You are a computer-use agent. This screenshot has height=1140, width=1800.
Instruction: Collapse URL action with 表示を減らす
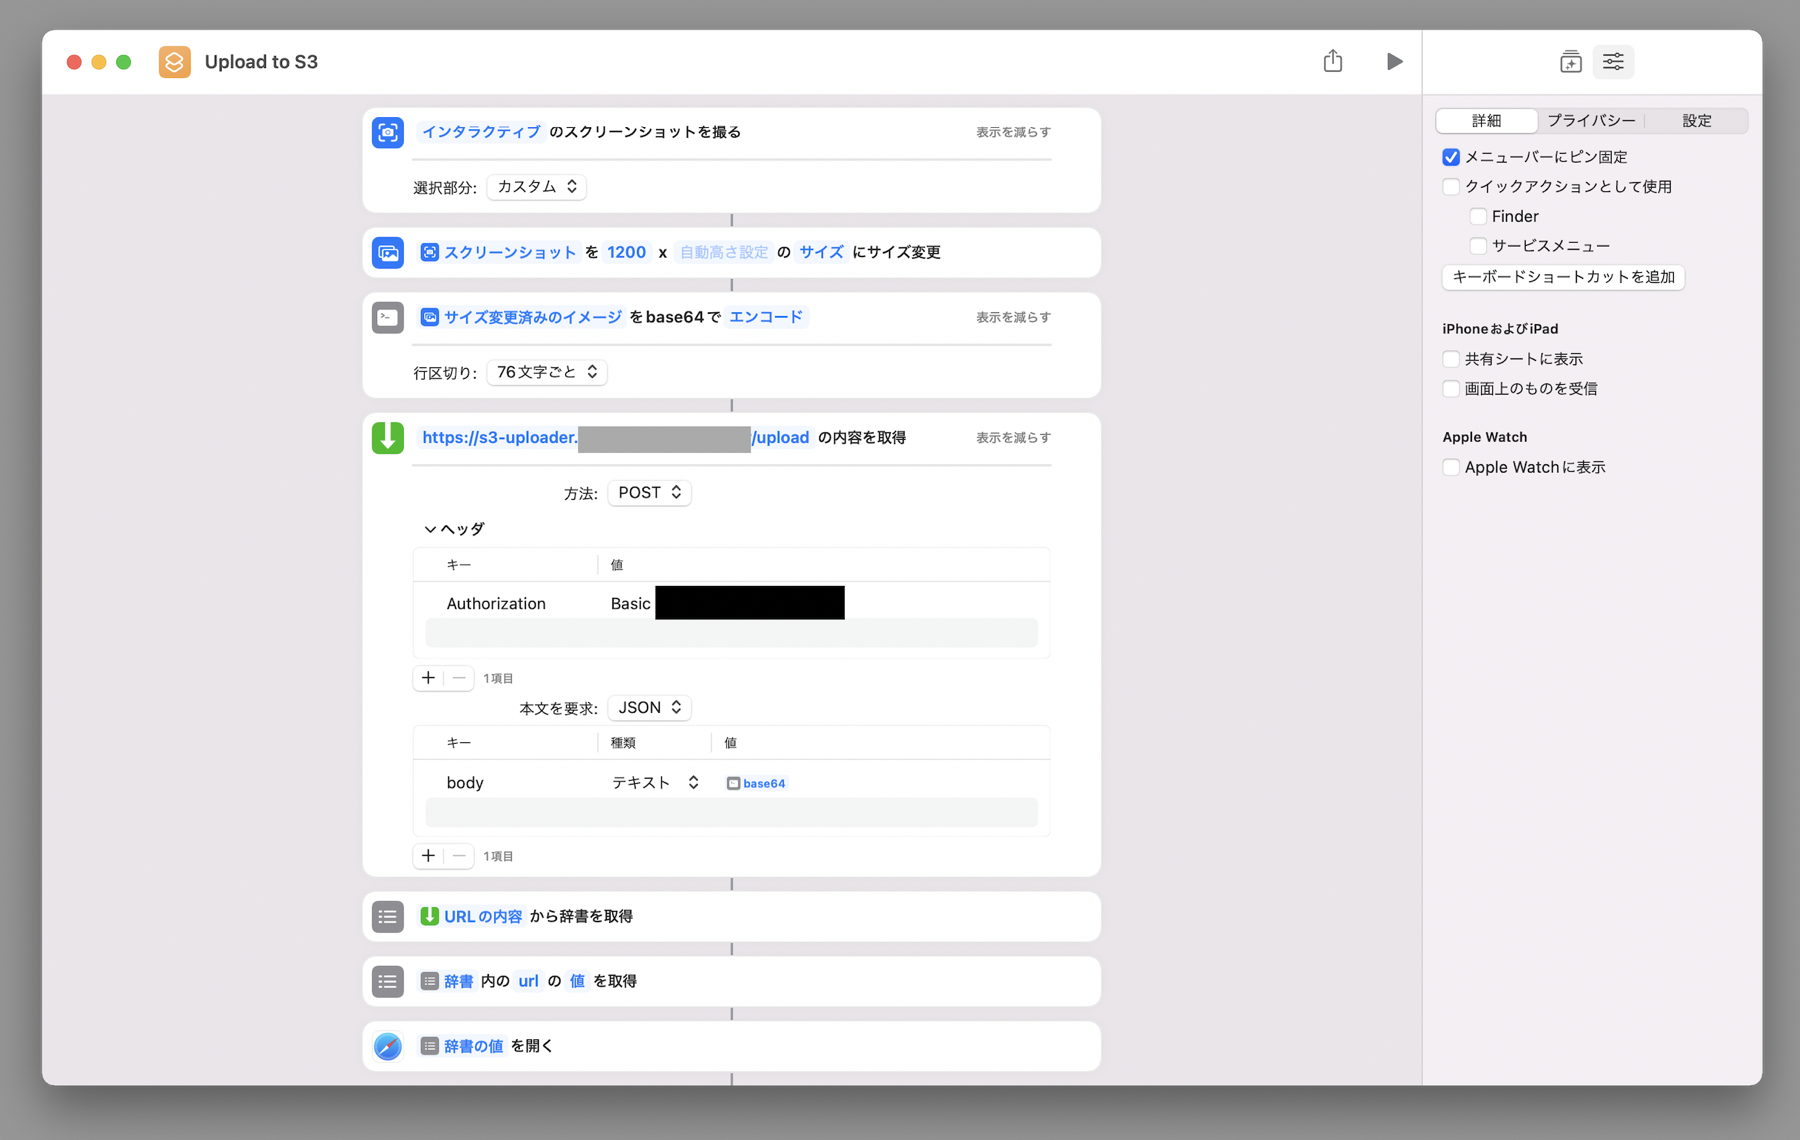click(x=1013, y=437)
